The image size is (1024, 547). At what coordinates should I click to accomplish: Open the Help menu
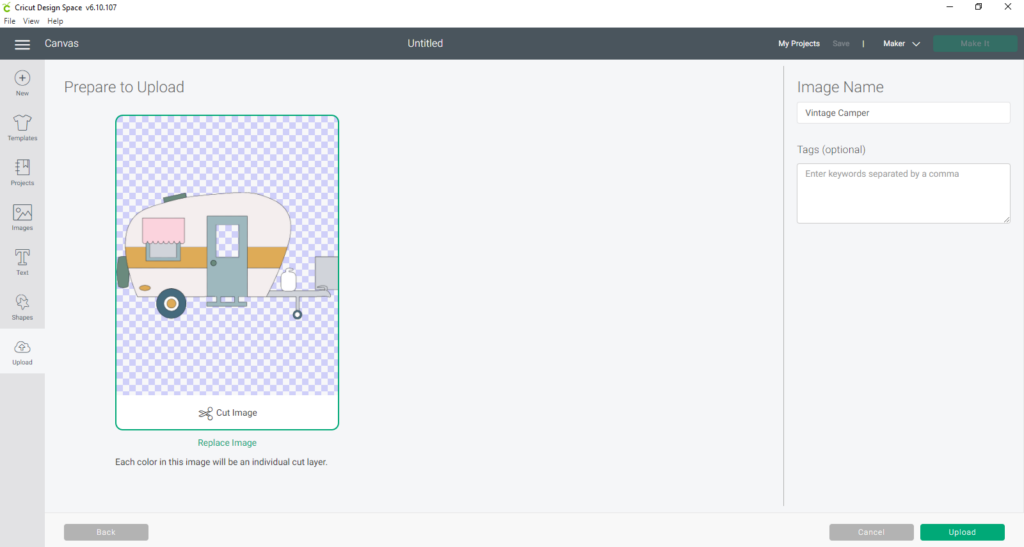(55, 21)
